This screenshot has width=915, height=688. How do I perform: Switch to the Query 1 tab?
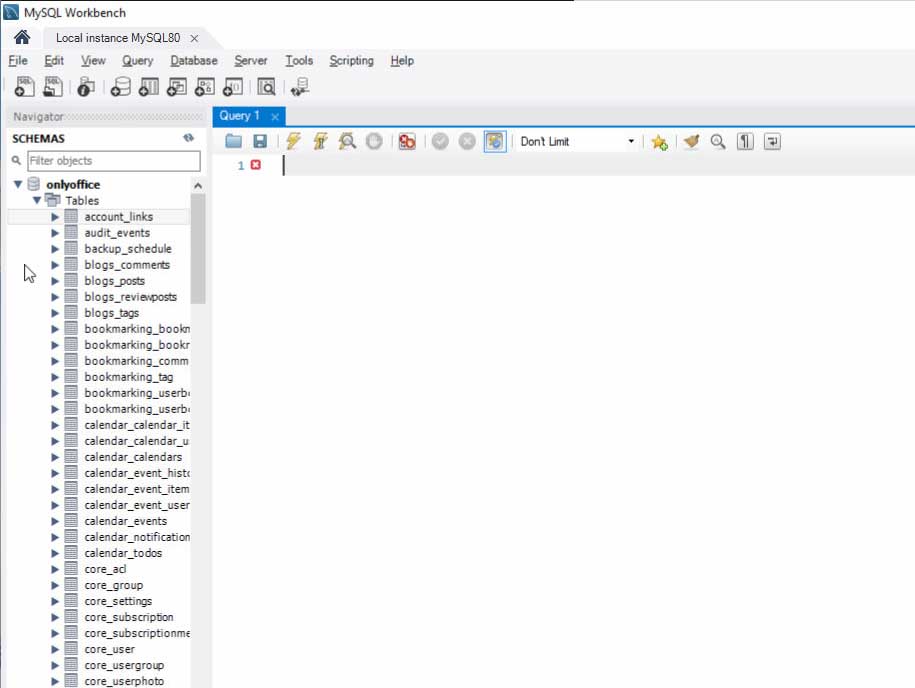pos(238,115)
